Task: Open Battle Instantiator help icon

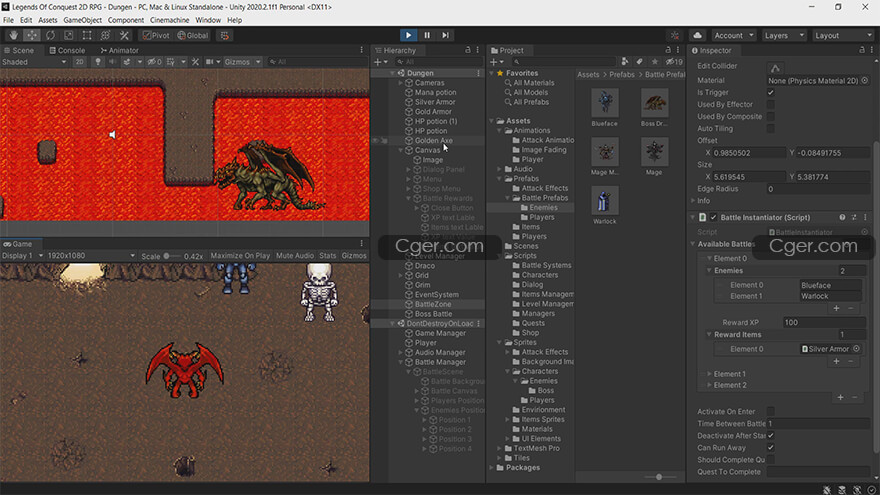Action: [x=842, y=217]
